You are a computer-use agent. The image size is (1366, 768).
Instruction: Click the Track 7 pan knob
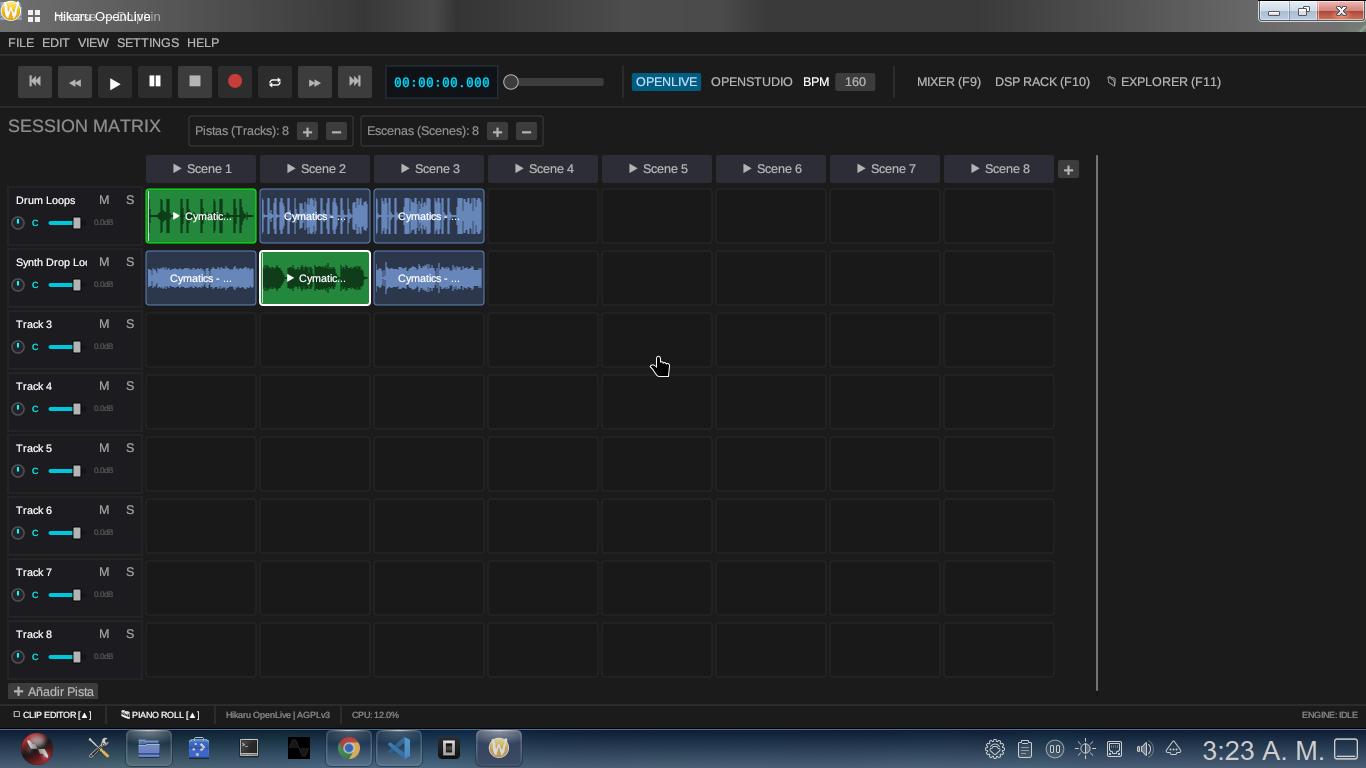click(18, 594)
